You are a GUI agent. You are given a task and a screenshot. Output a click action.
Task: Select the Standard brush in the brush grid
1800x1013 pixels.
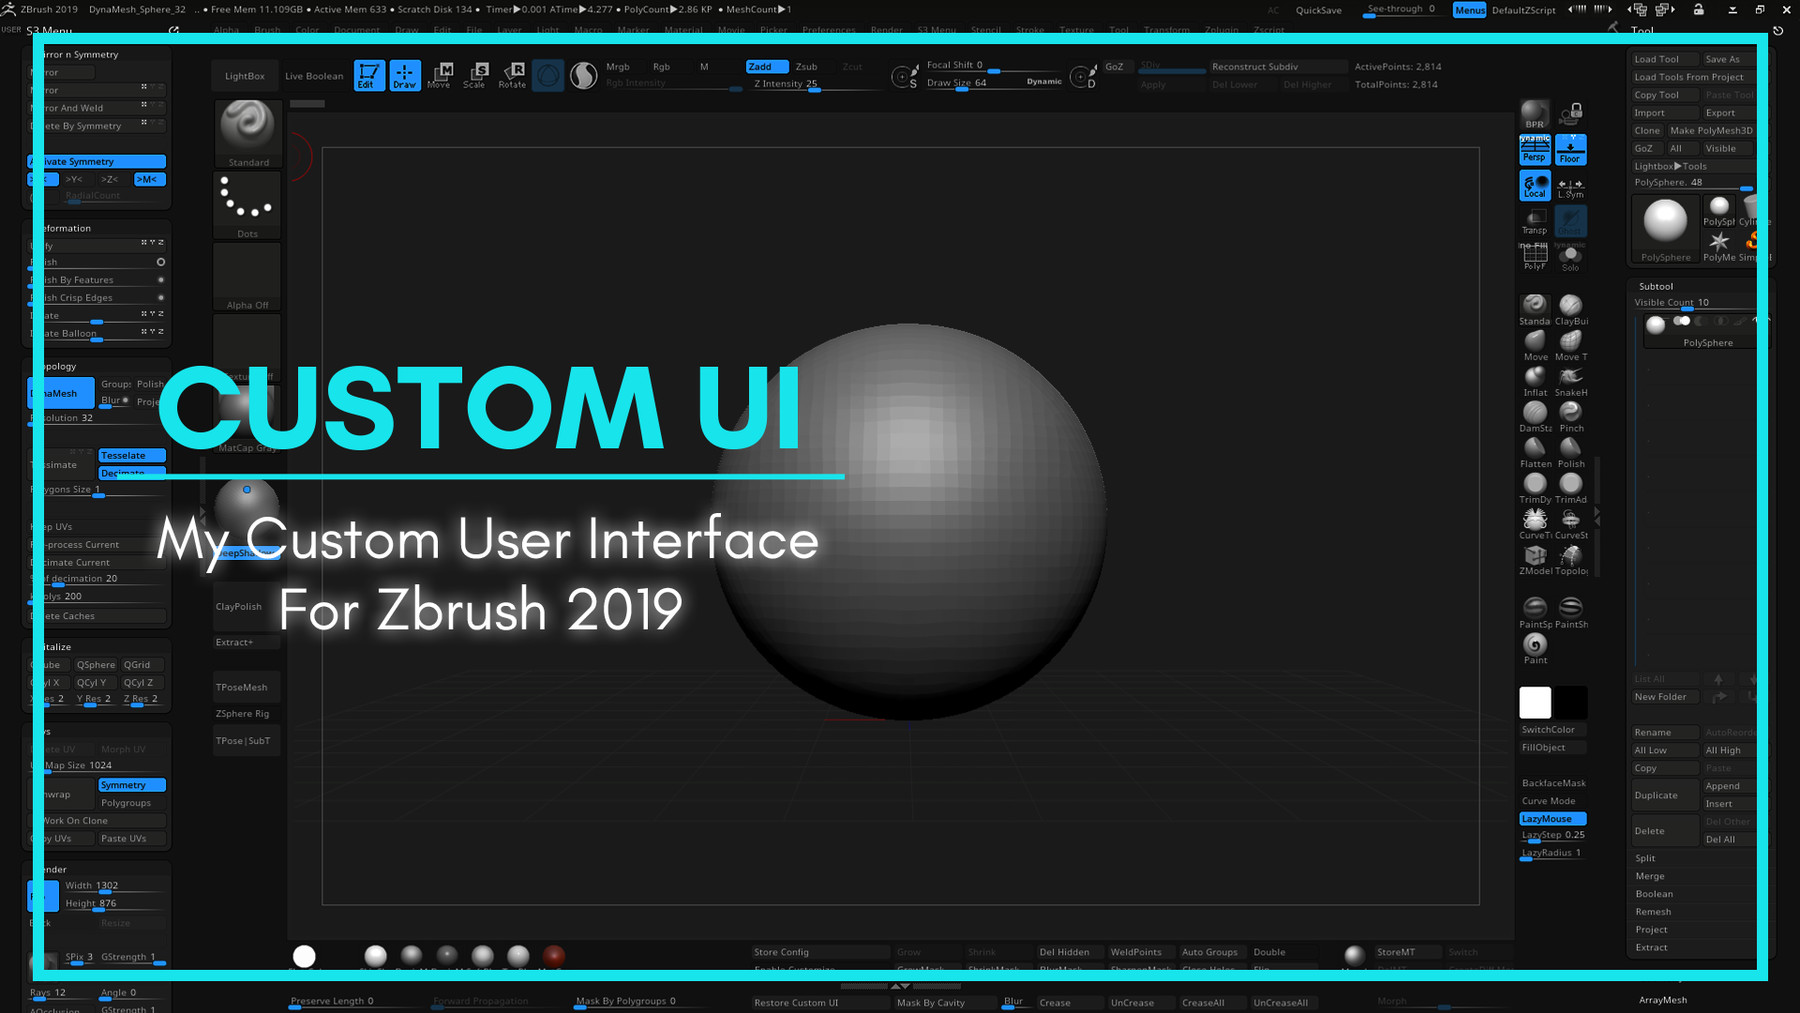(1534, 308)
